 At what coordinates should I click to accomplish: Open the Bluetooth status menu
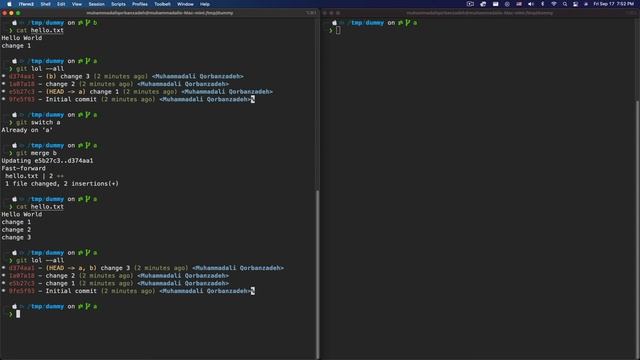tap(542, 4)
